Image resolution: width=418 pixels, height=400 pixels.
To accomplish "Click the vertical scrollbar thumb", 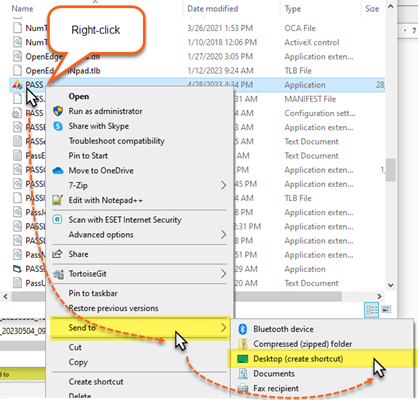I will point(391,169).
